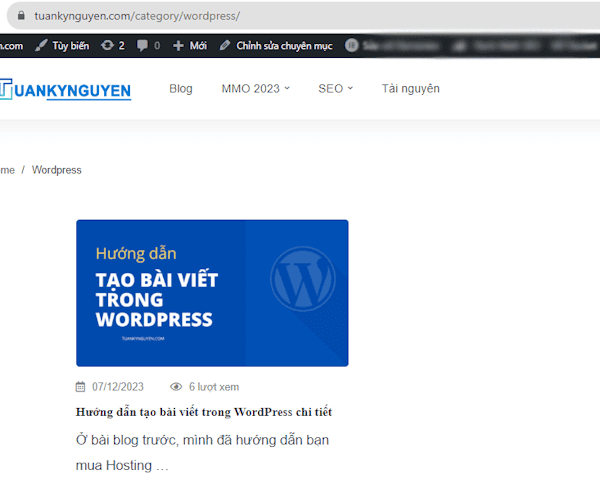Screen dimensions: 600x488
Task: Click the round Elementor icon in admin bar
Action: click(351, 46)
